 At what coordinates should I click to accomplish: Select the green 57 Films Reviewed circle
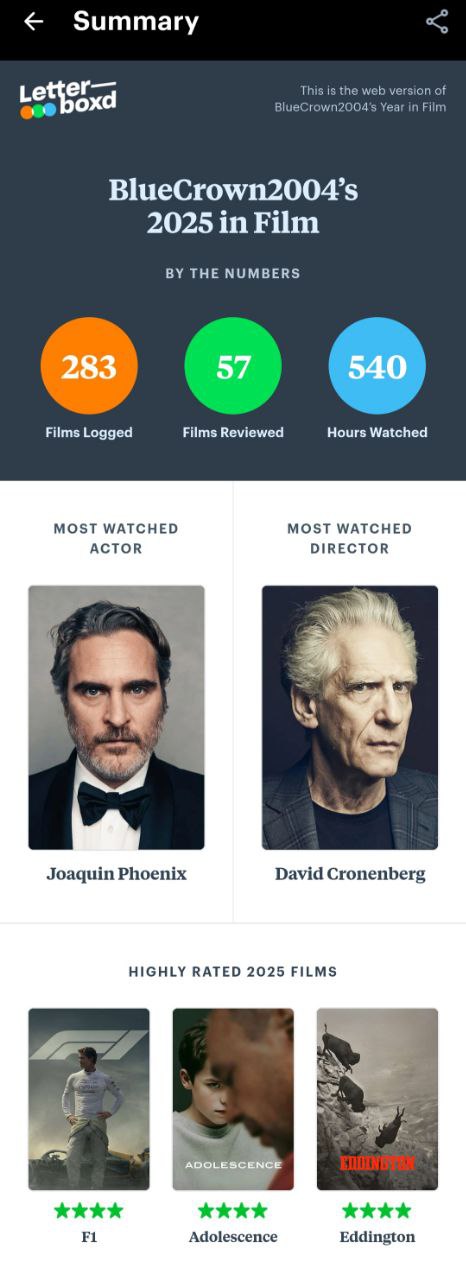[x=233, y=366]
